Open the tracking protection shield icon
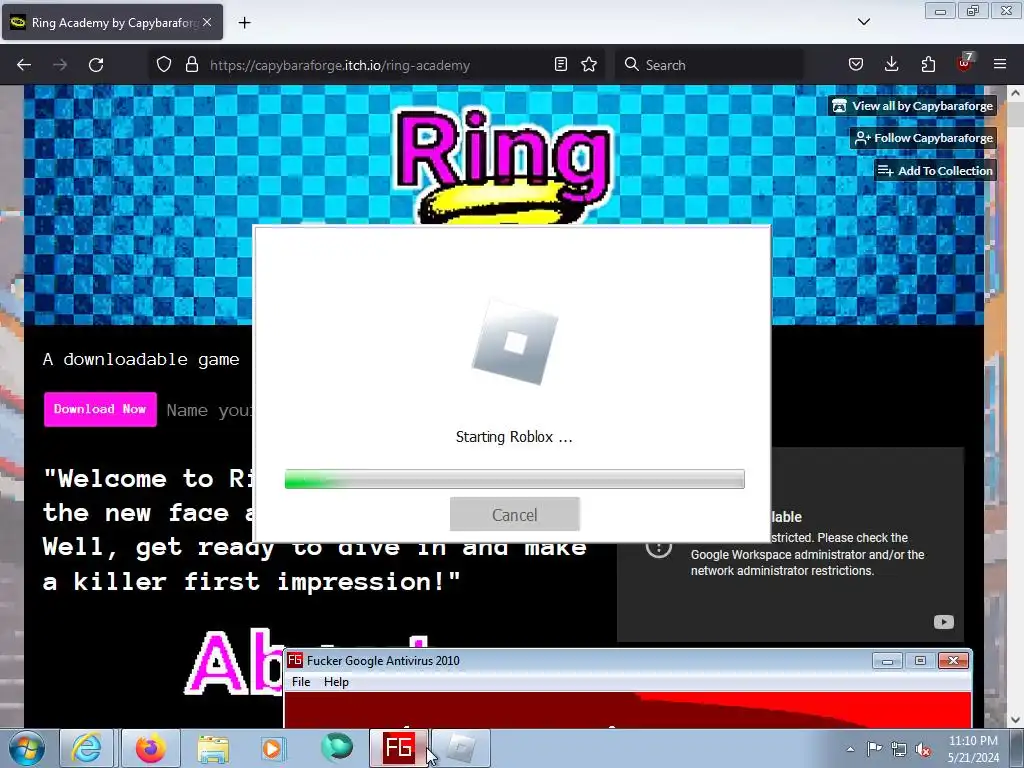Viewport: 1024px width, 768px height. [164, 64]
